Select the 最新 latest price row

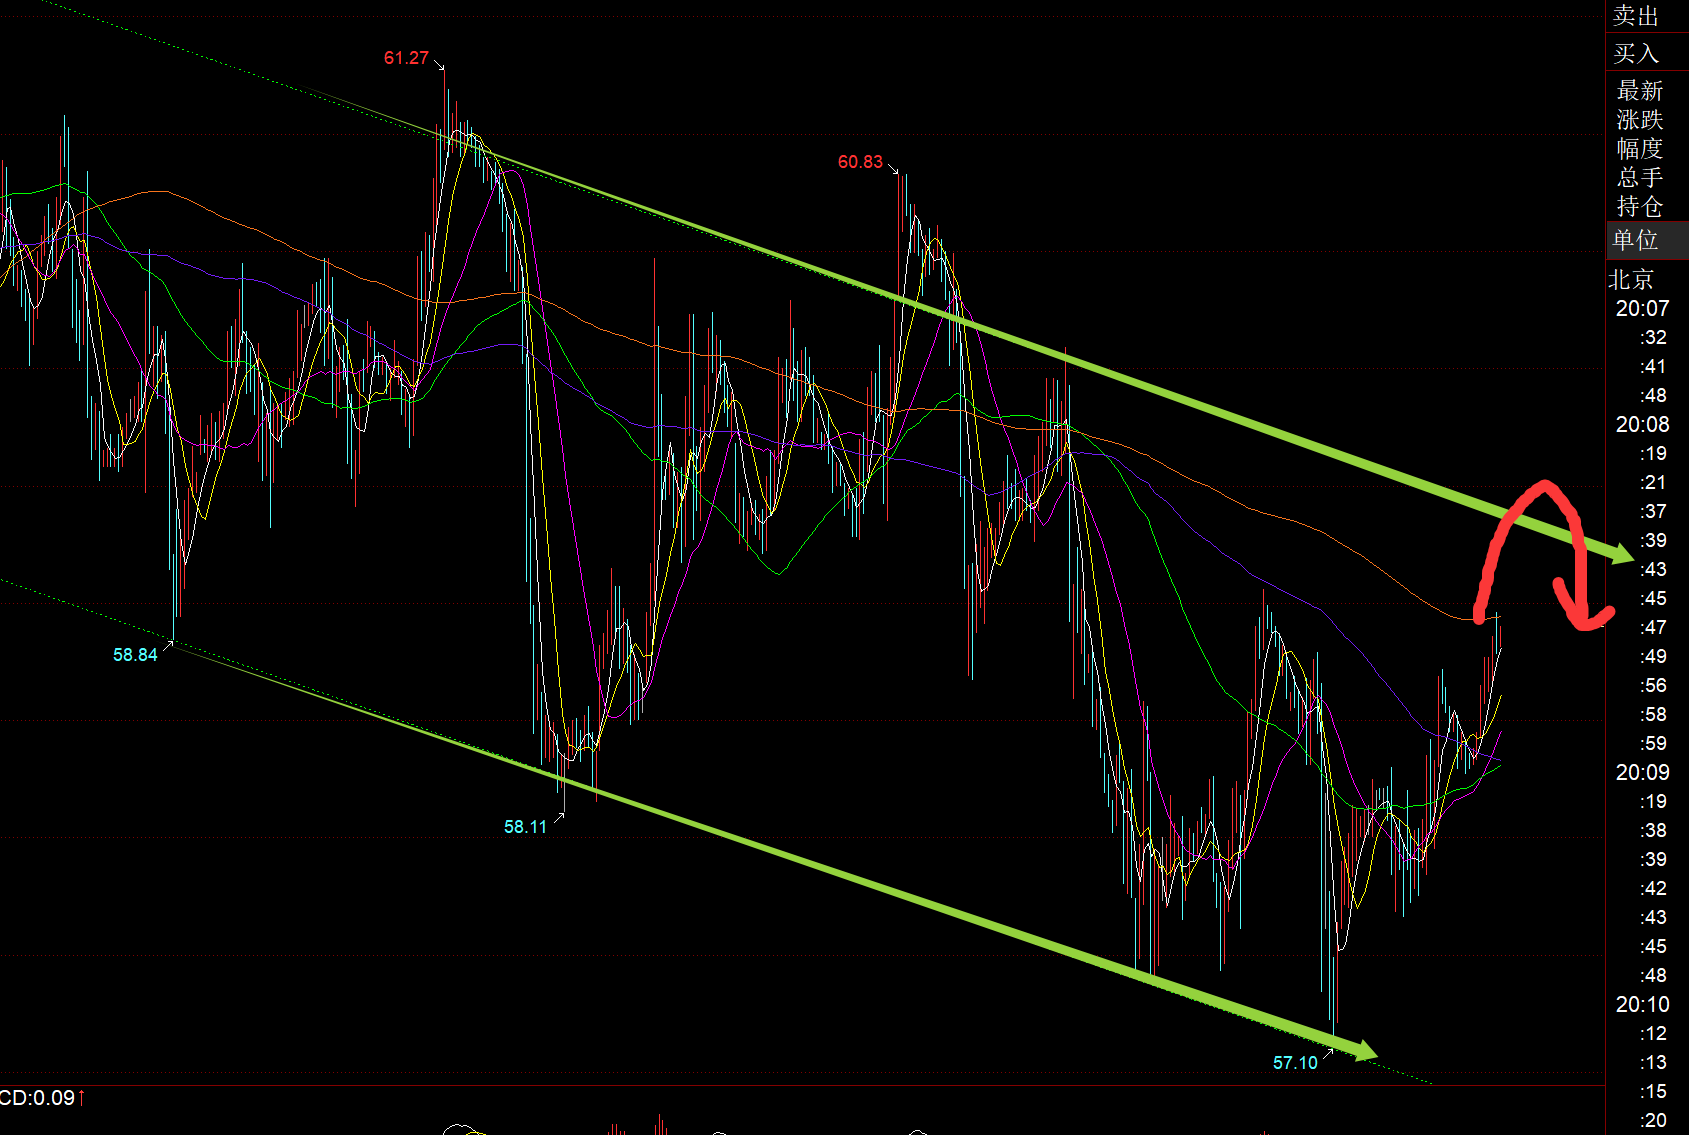point(1639,91)
